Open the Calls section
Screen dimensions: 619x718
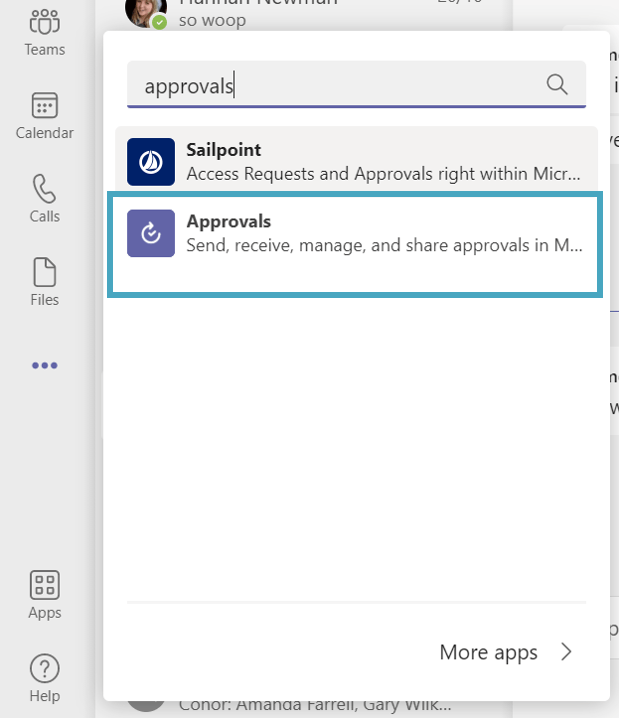44,199
